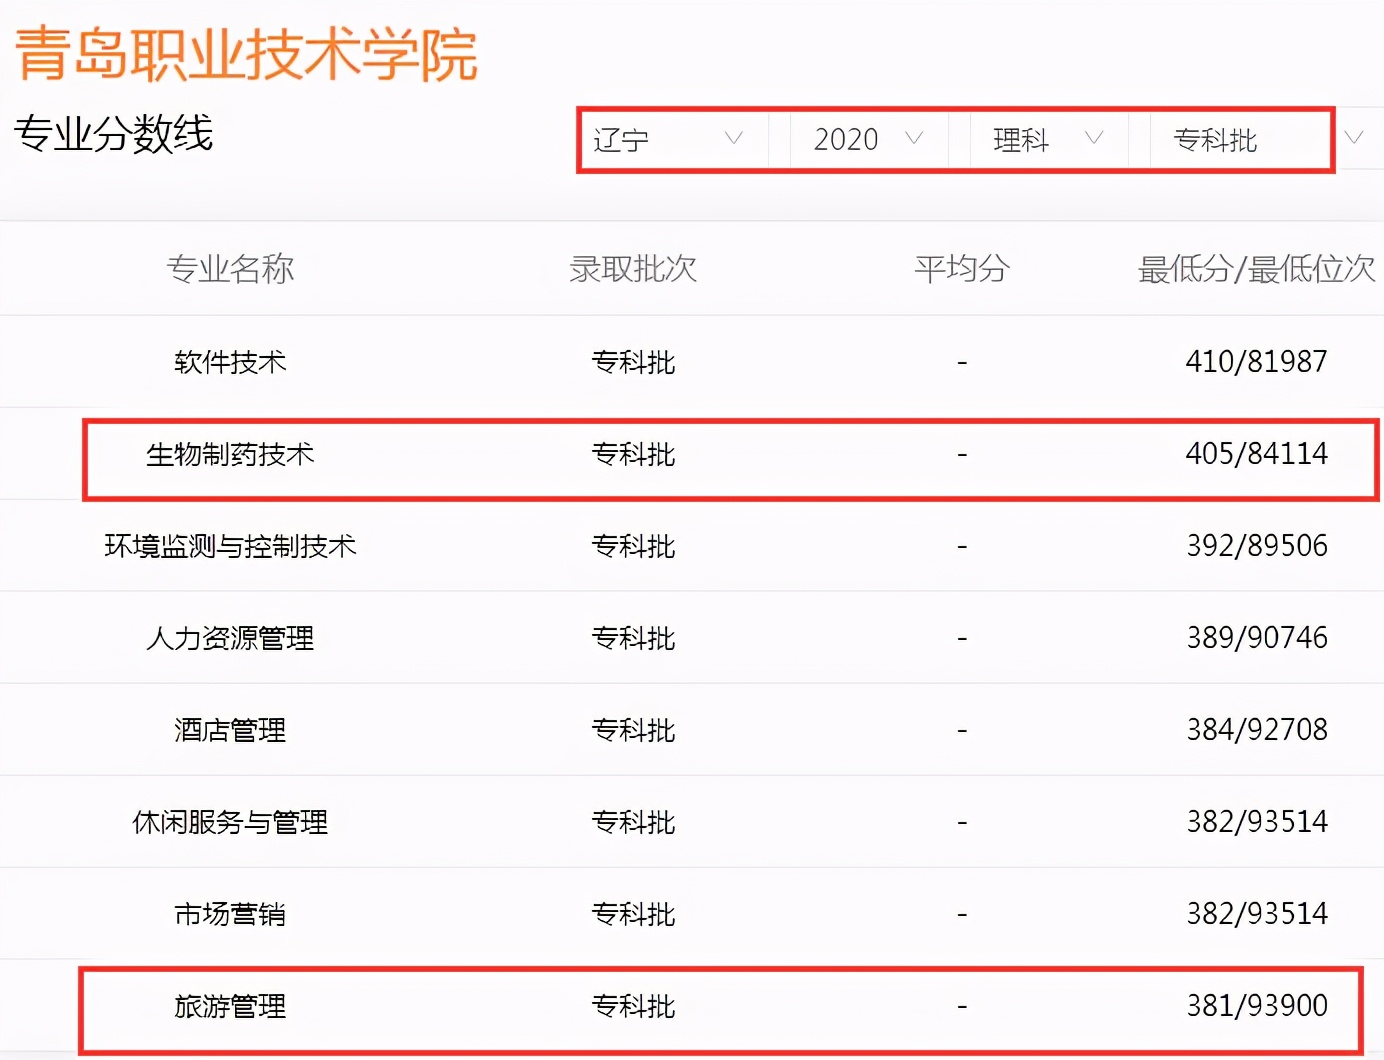Click the 最低分/最低位次 column header

coord(1256,268)
